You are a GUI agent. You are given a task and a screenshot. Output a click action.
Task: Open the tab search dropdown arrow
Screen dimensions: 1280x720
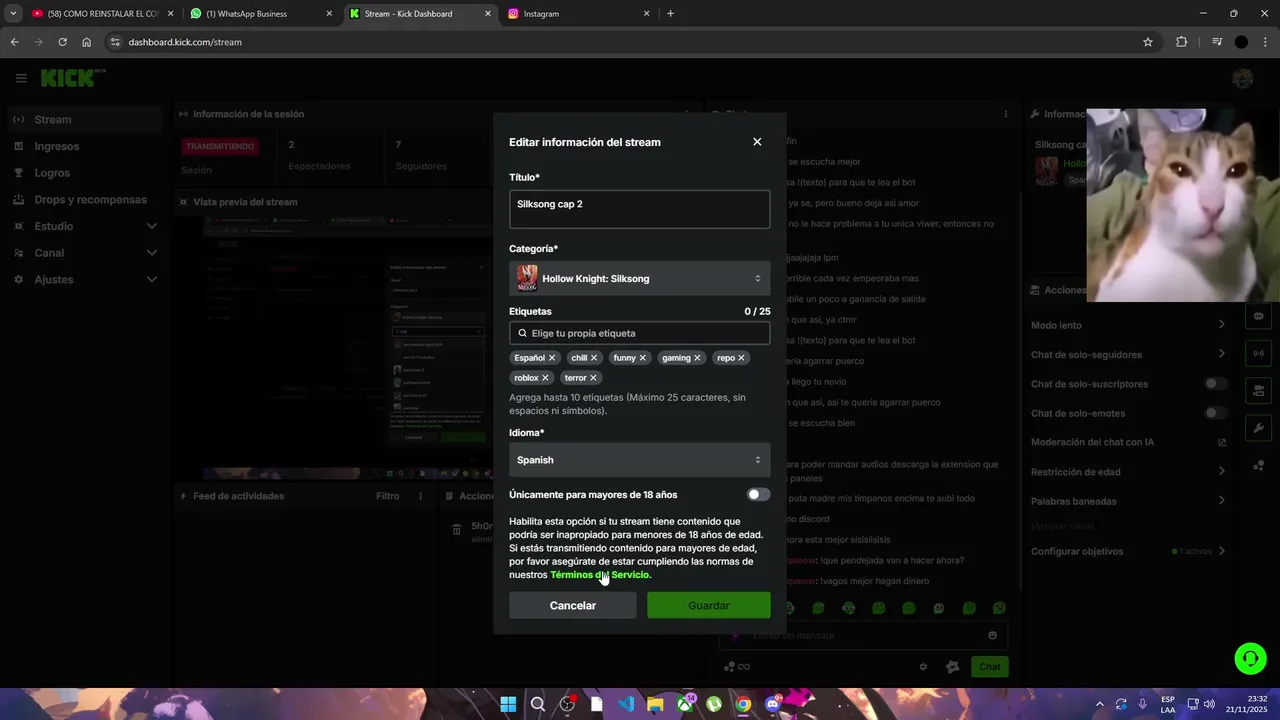(13, 14)
